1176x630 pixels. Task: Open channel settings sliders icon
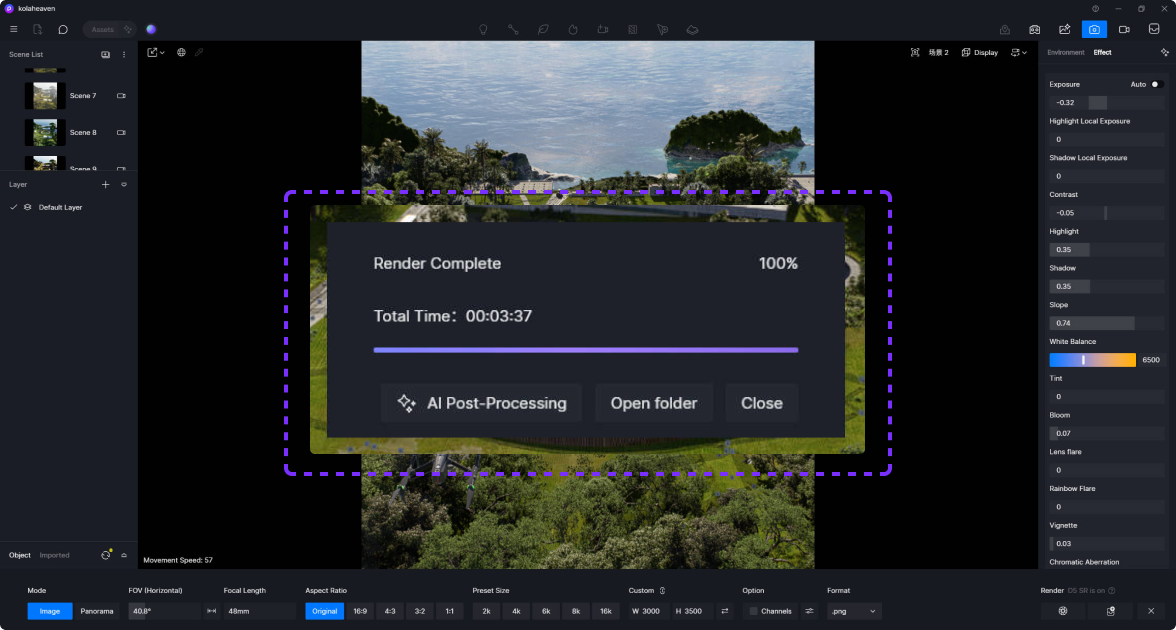(809, 611)
